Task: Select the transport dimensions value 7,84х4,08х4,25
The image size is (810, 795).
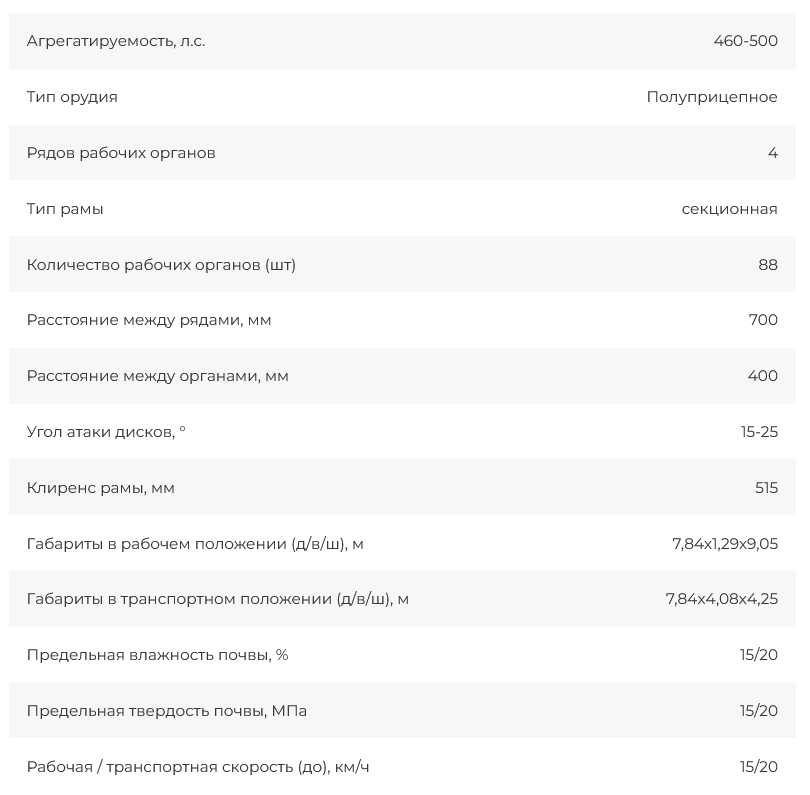Action: click(x=721, y=599)
